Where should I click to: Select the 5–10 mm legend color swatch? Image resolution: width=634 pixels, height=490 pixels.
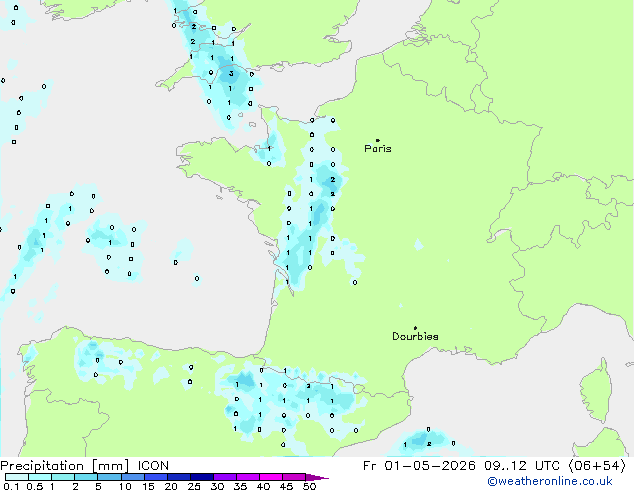pos(109,477)
